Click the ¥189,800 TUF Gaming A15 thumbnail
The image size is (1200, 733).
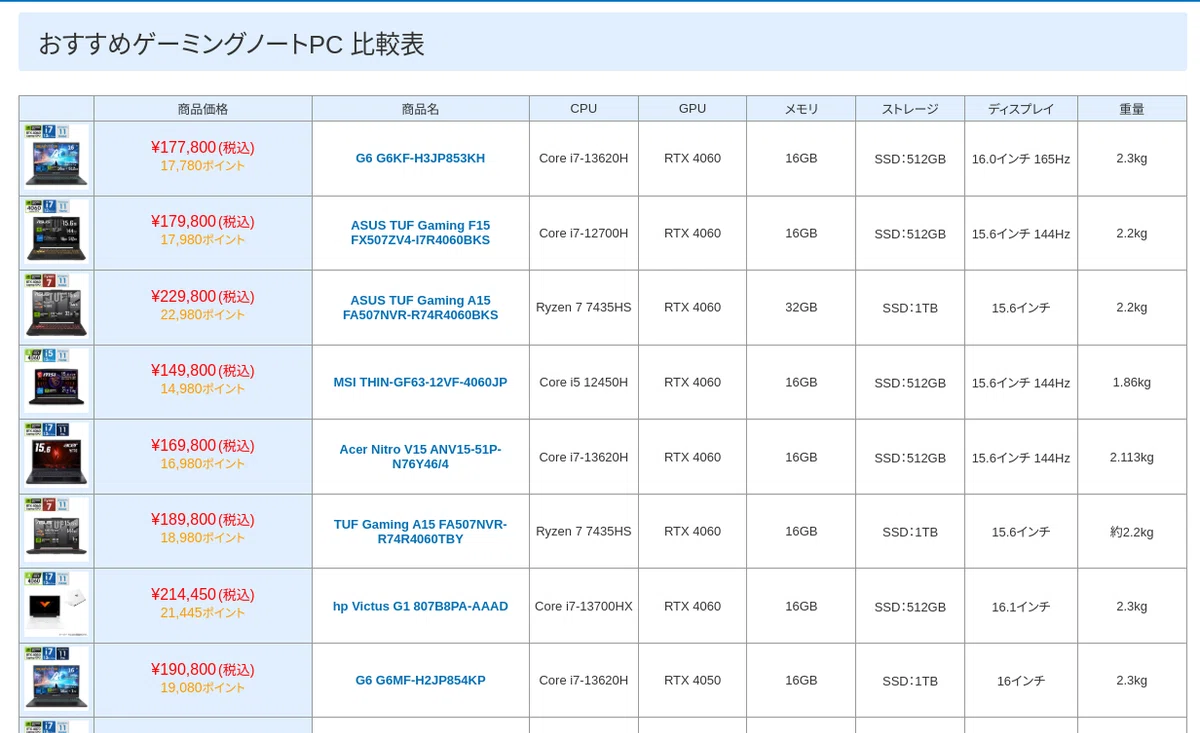point(56,531)
